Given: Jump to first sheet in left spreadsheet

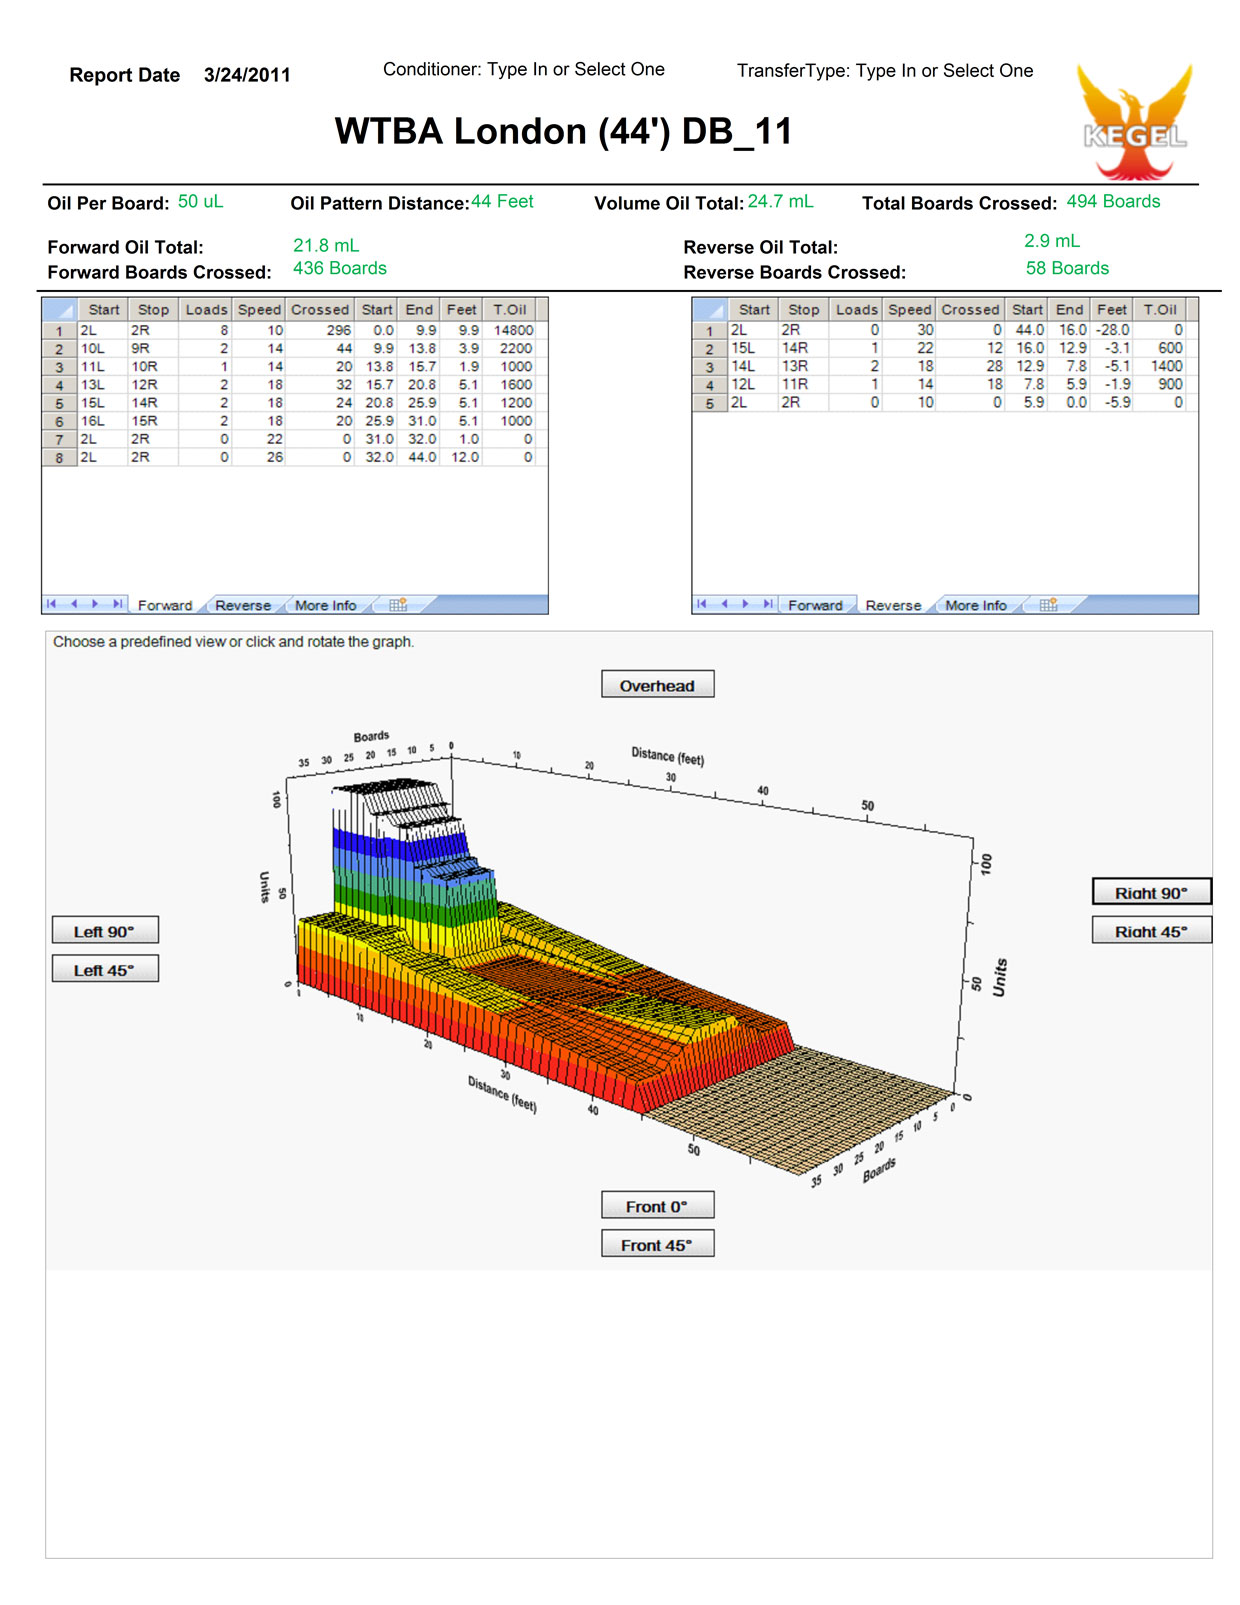Looking at the screenshot, I should point(51,604).
